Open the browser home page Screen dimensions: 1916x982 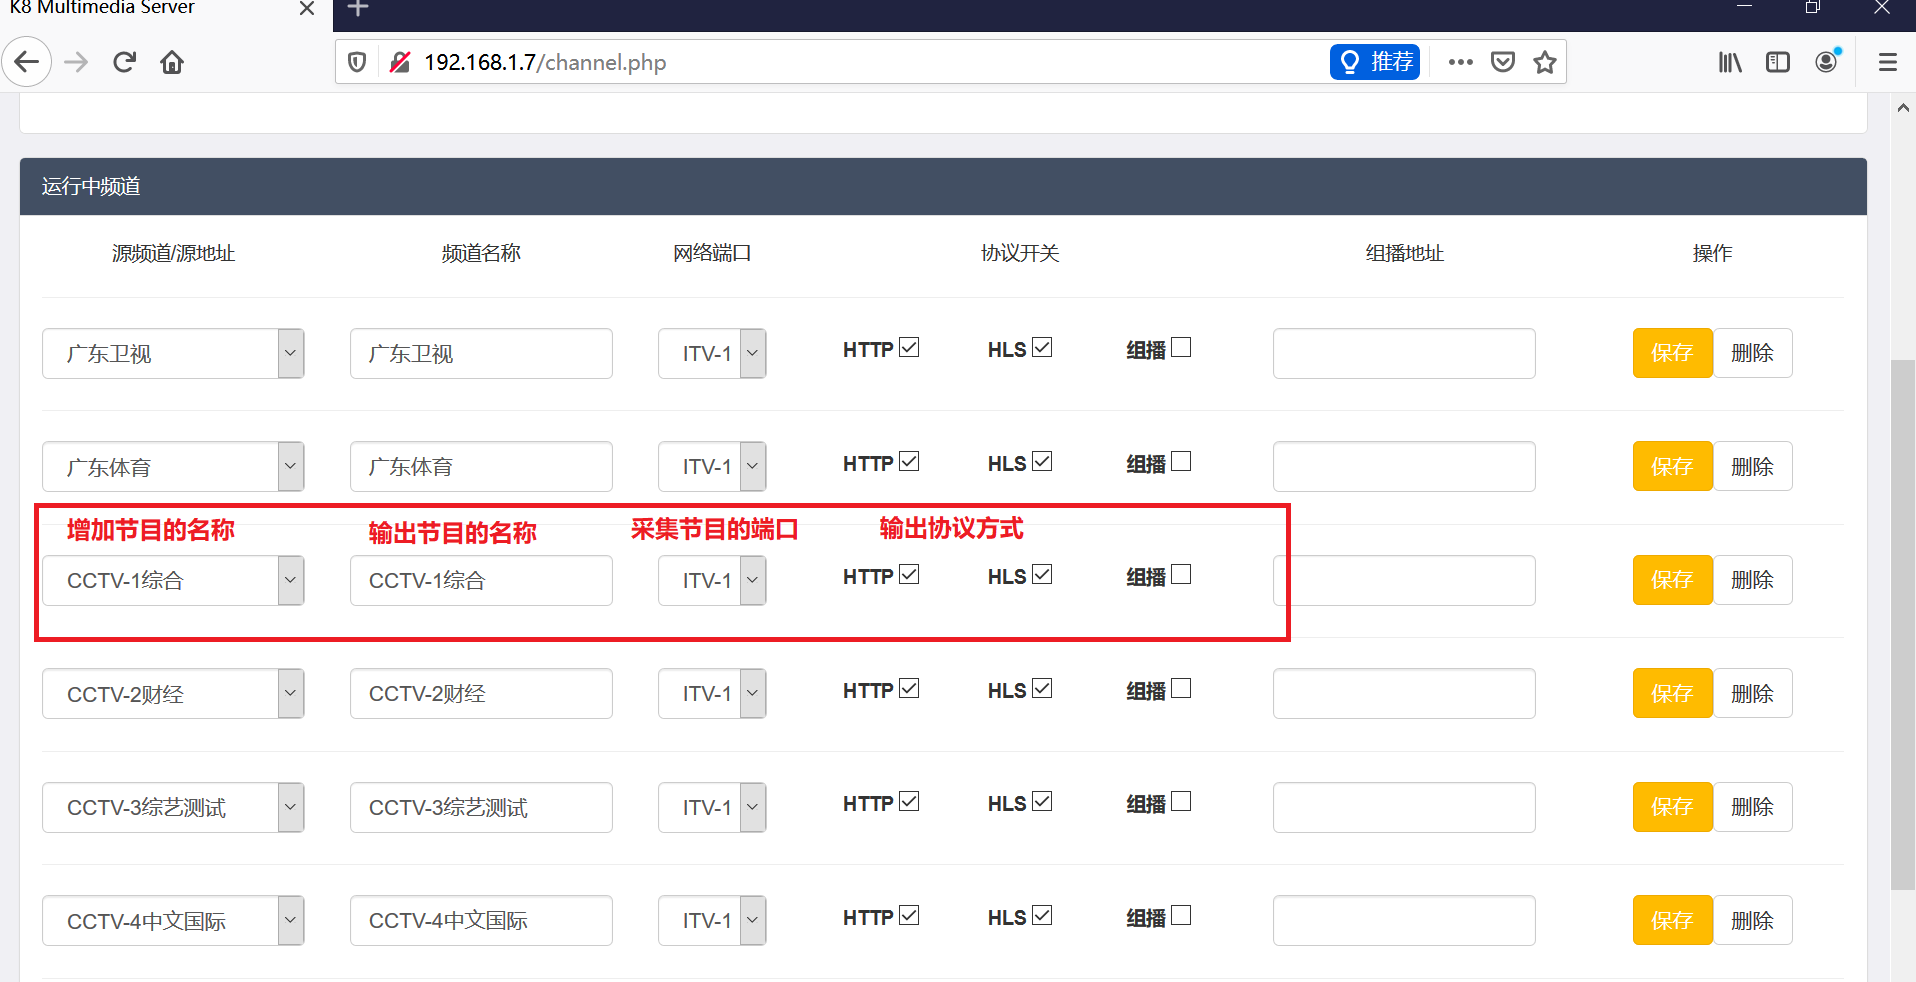pyautogui.click(x=172, y=62)
